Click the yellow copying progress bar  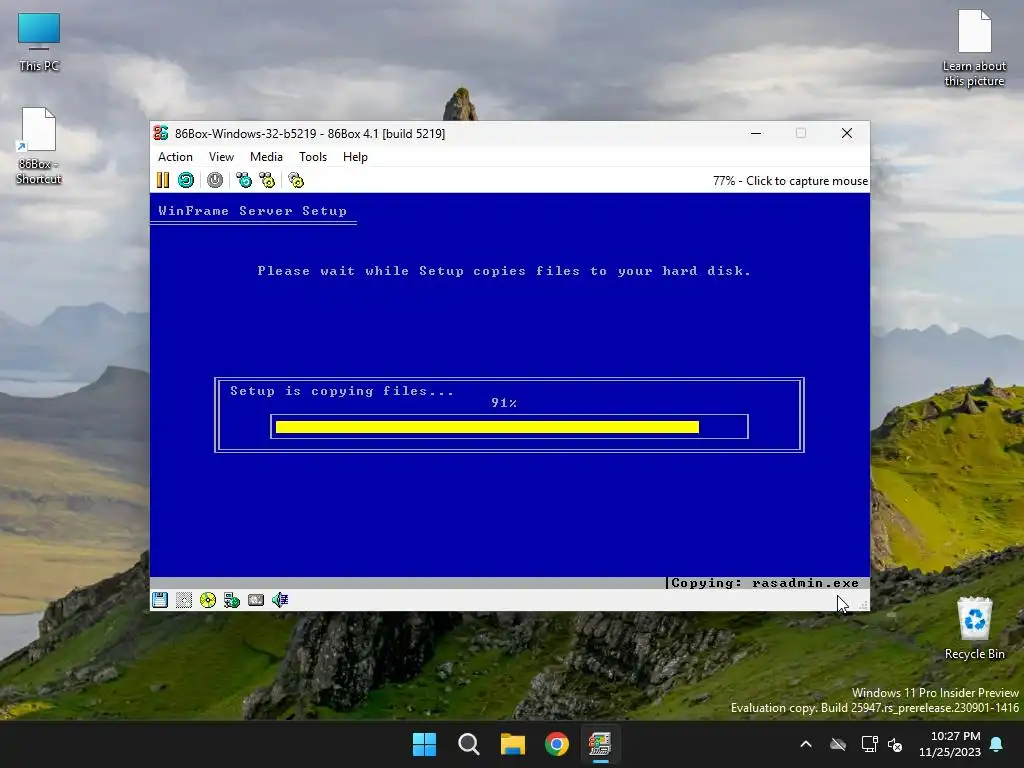click(487, 427)
